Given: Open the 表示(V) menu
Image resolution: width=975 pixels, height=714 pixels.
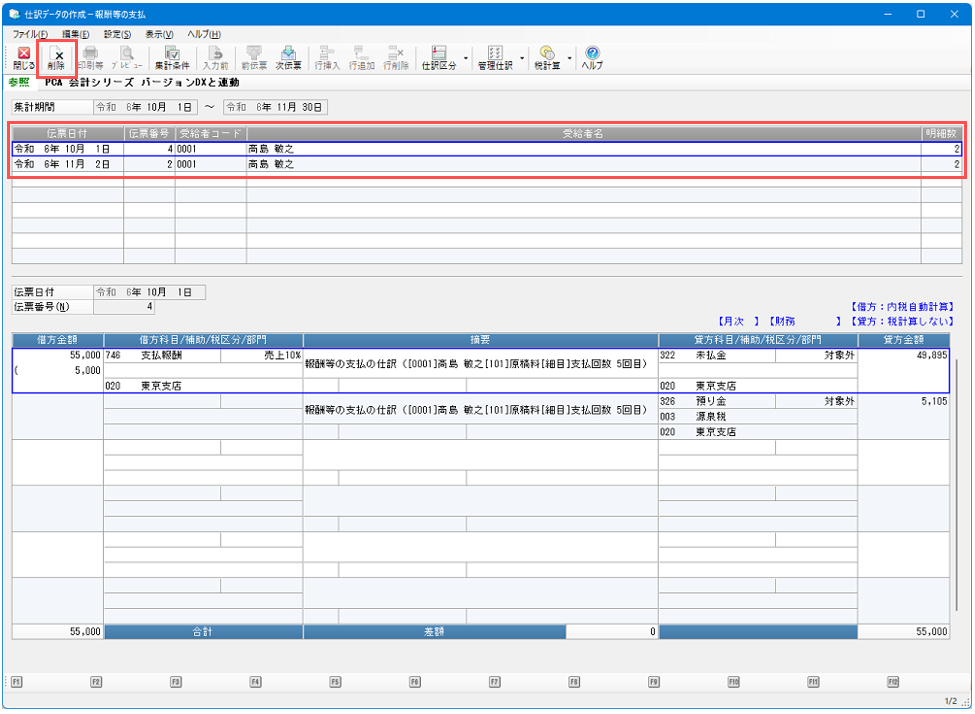Looking at the screenshot, I should (159, 34).
